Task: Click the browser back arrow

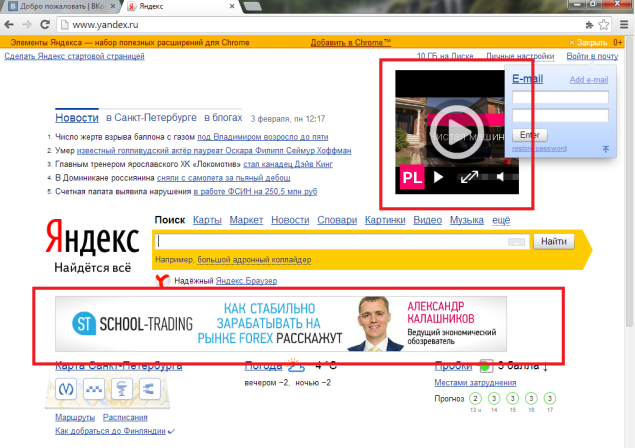Action: tap(9, 25)
